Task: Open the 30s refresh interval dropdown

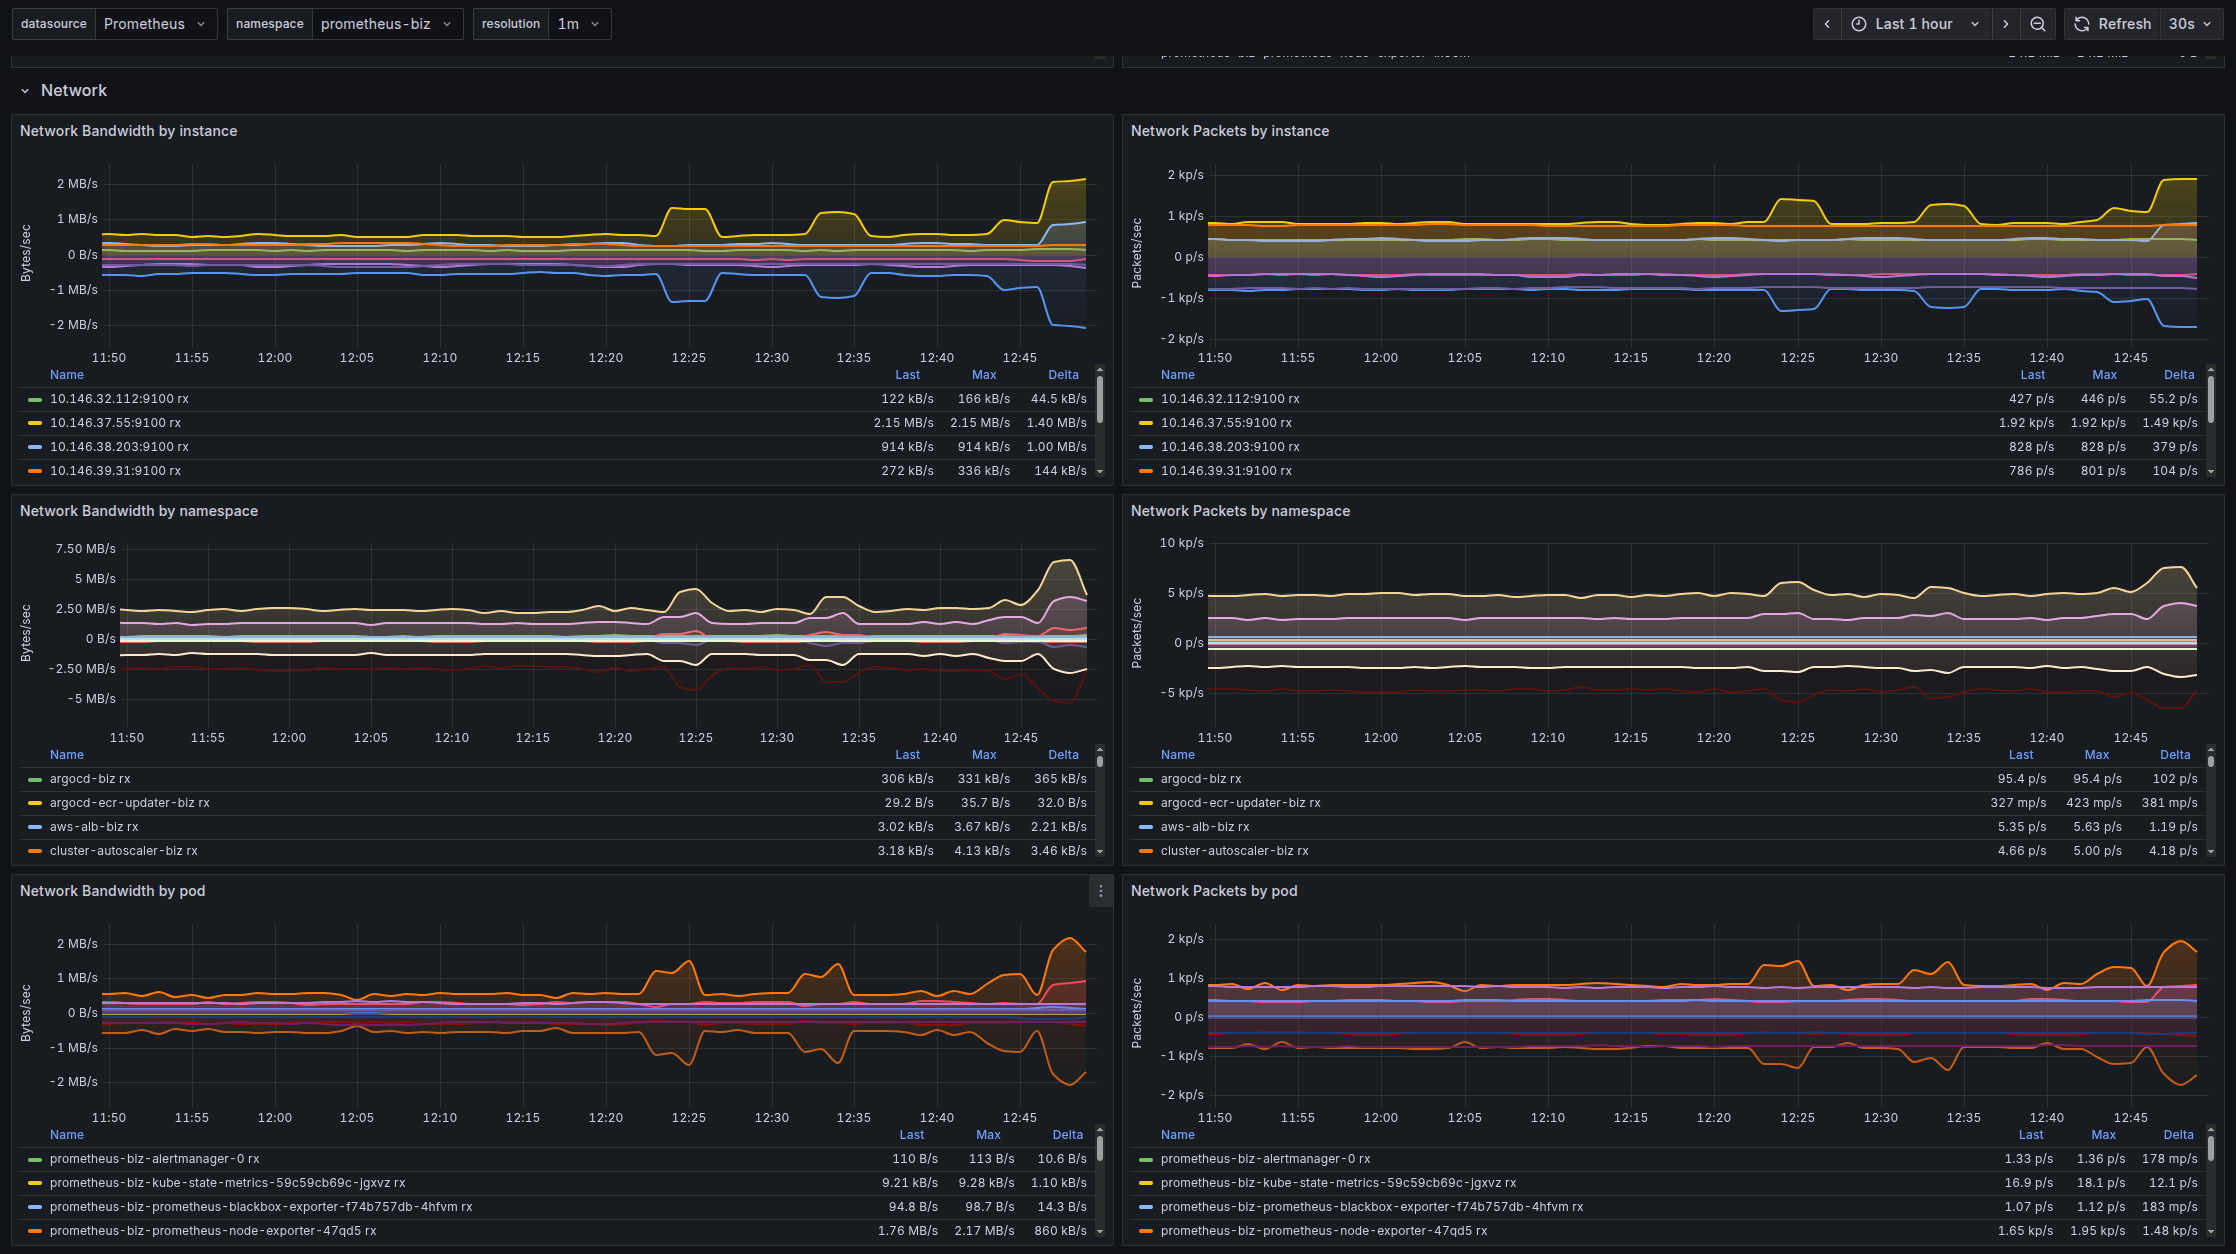Action: [x=2190, y=24]
